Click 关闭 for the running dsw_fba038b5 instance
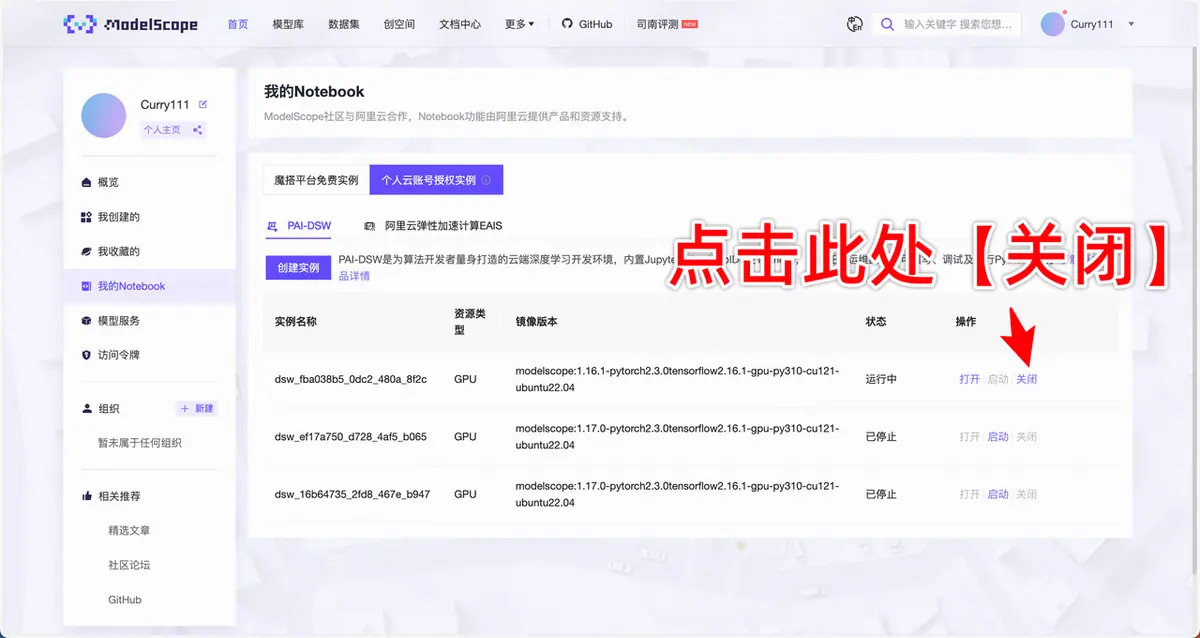The image size is (1200, 638). pyautogui.click(x=1026, y=380)
